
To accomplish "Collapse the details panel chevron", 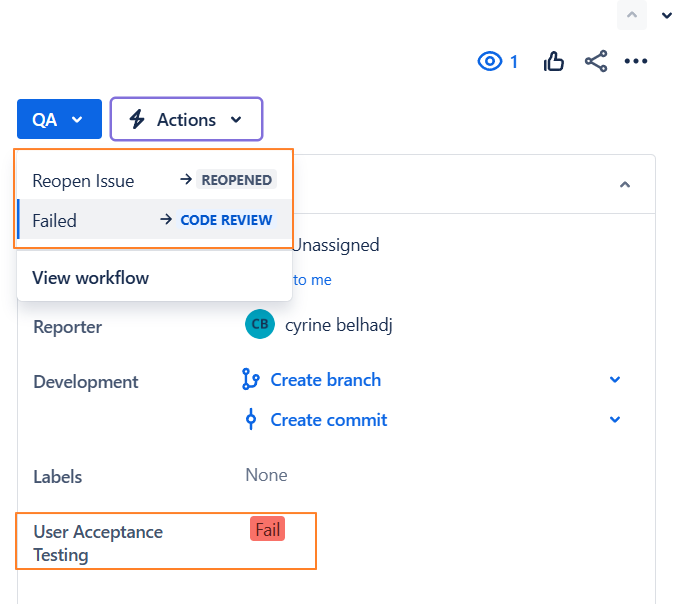I will pos(625,185).
